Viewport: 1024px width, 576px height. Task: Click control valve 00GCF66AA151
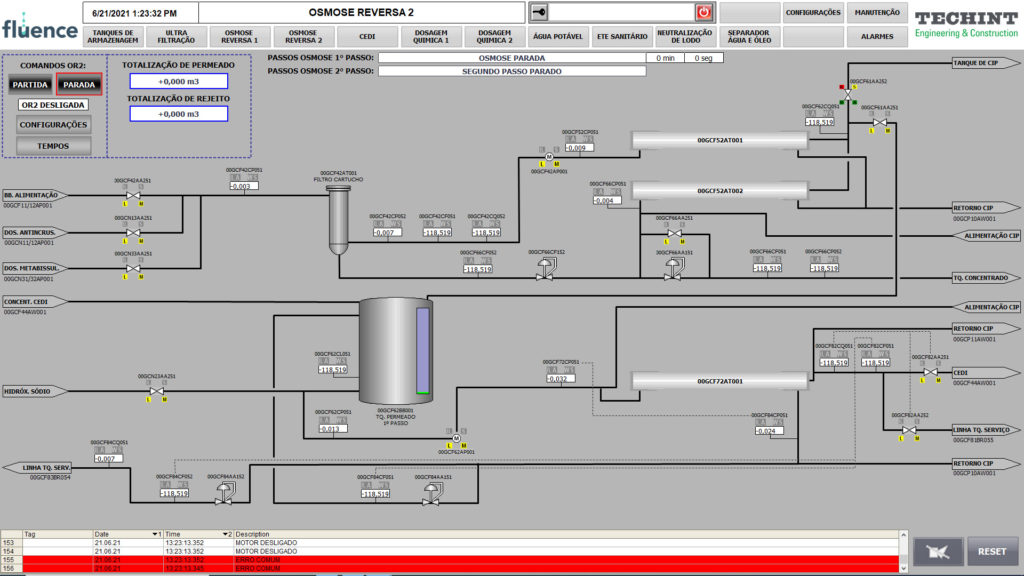coord(673,269)
